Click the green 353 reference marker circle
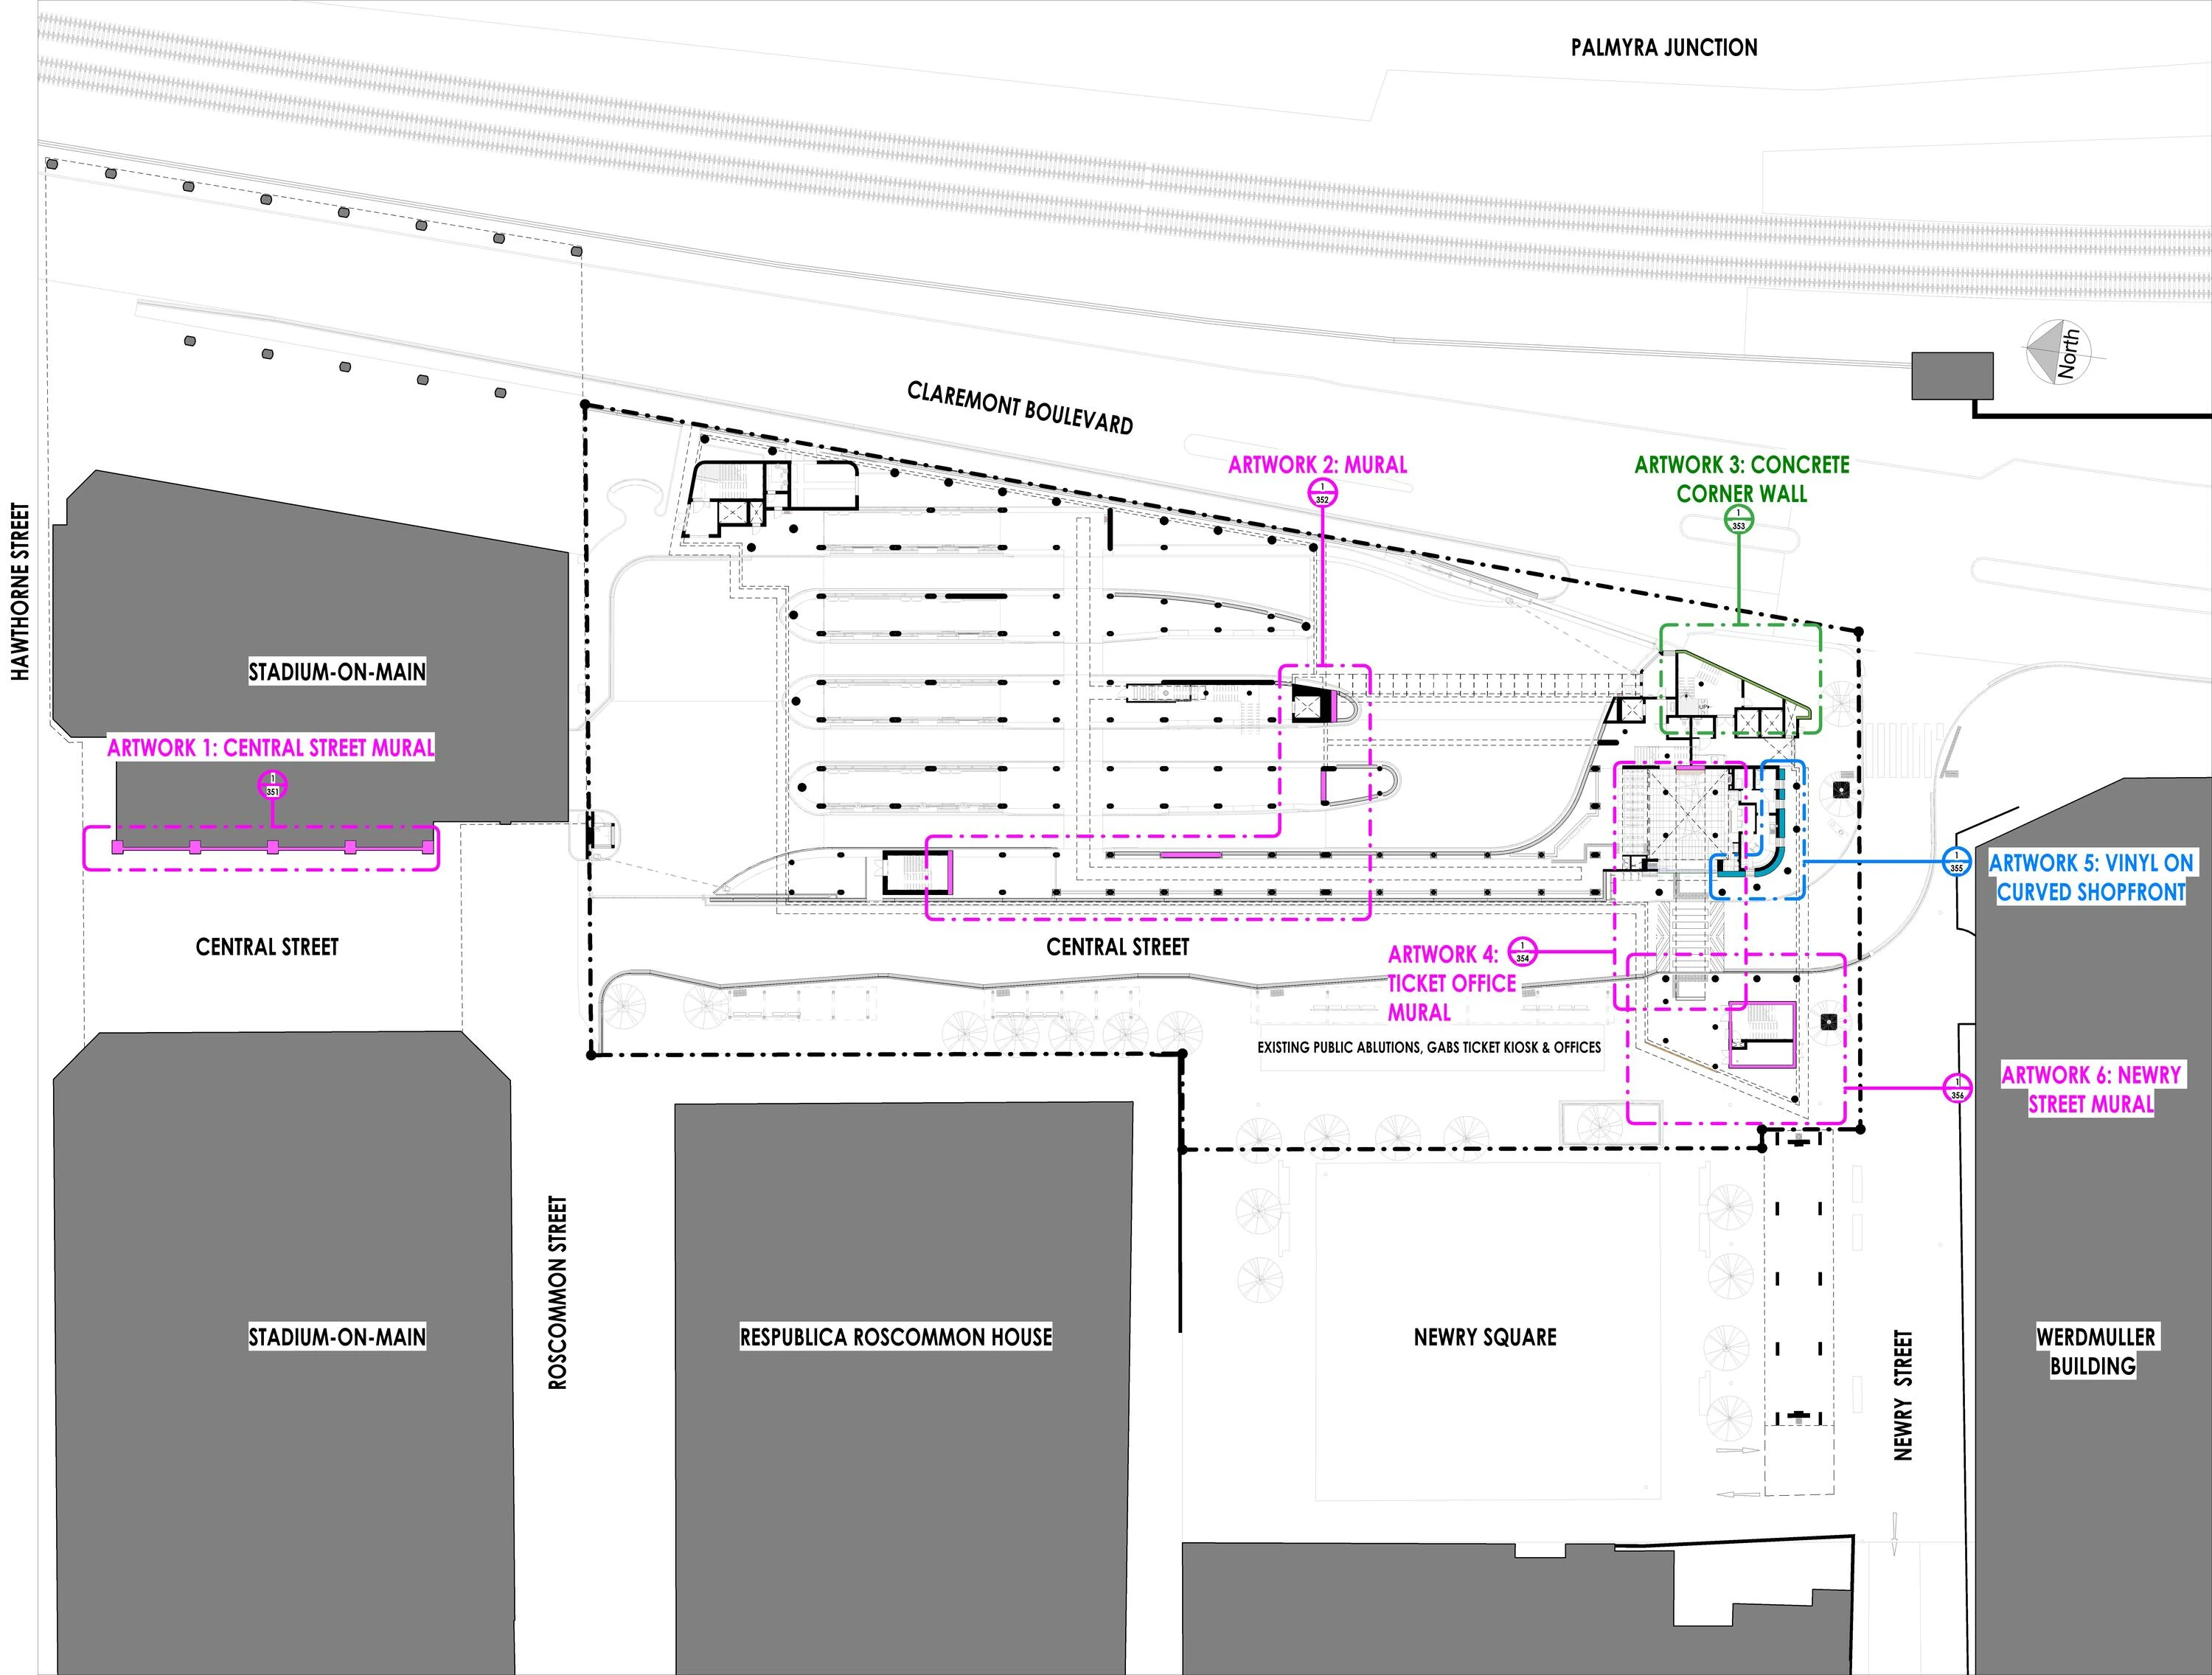This screenshot has height=1675, width=2212. click(1738, 518)
